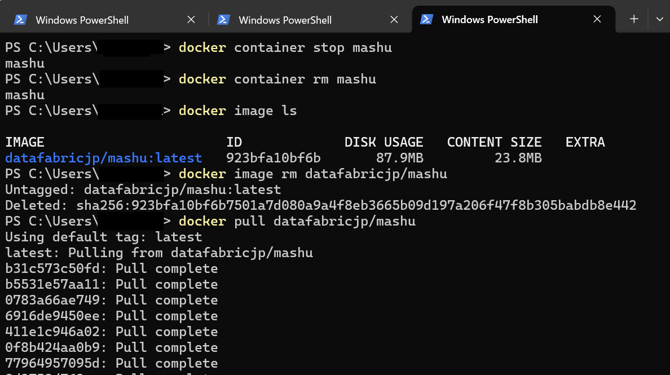This screenshot has height=375, width=670.
Task: Click the Deleted sha256 hash line
Action: pyautogui.click(x=320, y=205)
